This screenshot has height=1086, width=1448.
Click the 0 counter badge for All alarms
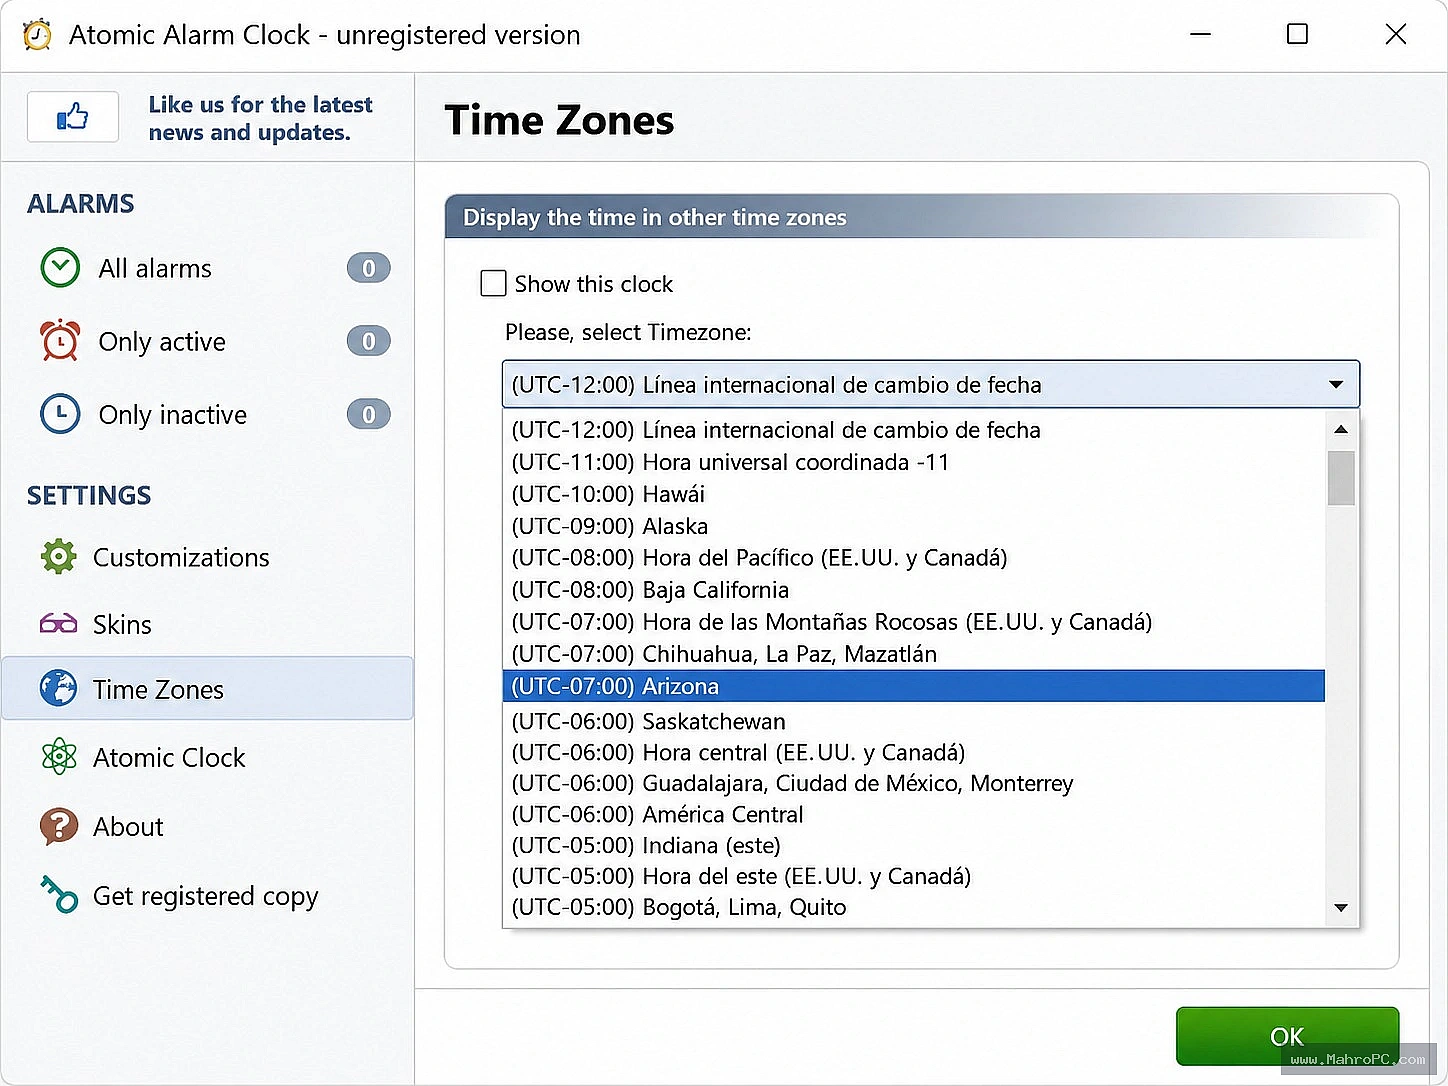[368, 268]
